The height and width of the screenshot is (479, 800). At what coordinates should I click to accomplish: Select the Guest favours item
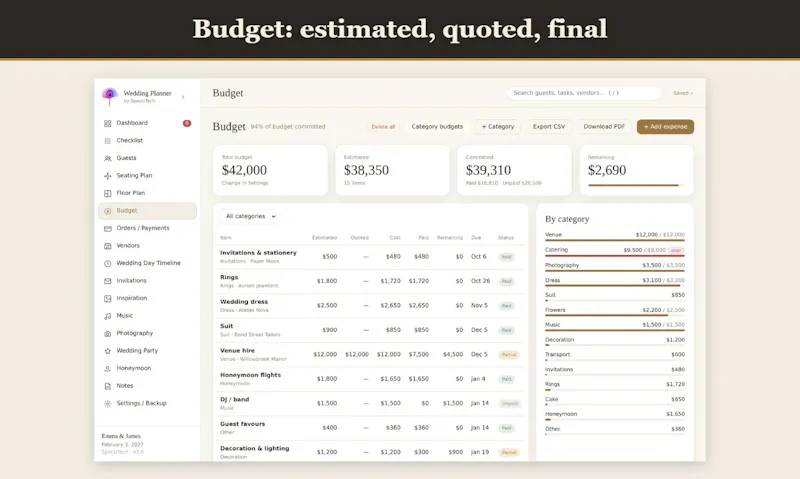[370, 428]
